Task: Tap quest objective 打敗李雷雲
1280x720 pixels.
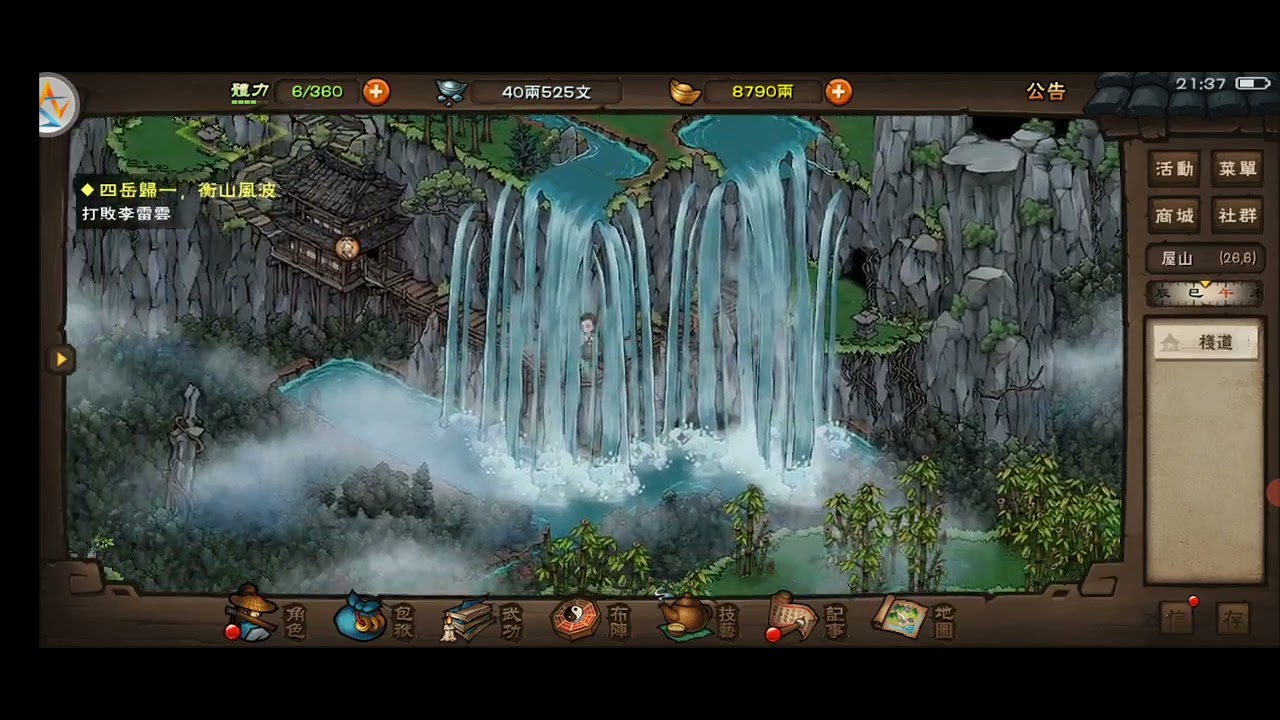Action: coord(126,213)
